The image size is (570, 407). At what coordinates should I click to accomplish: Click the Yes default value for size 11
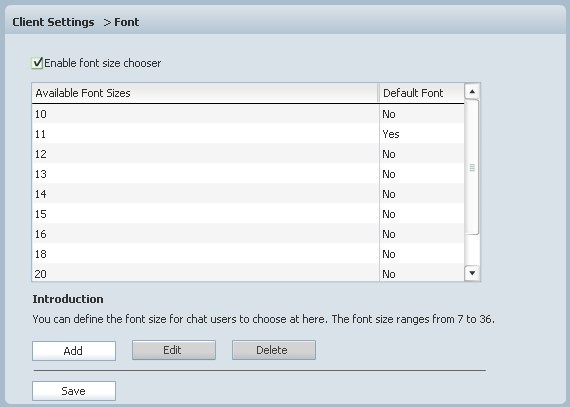(x=391, y=134)
